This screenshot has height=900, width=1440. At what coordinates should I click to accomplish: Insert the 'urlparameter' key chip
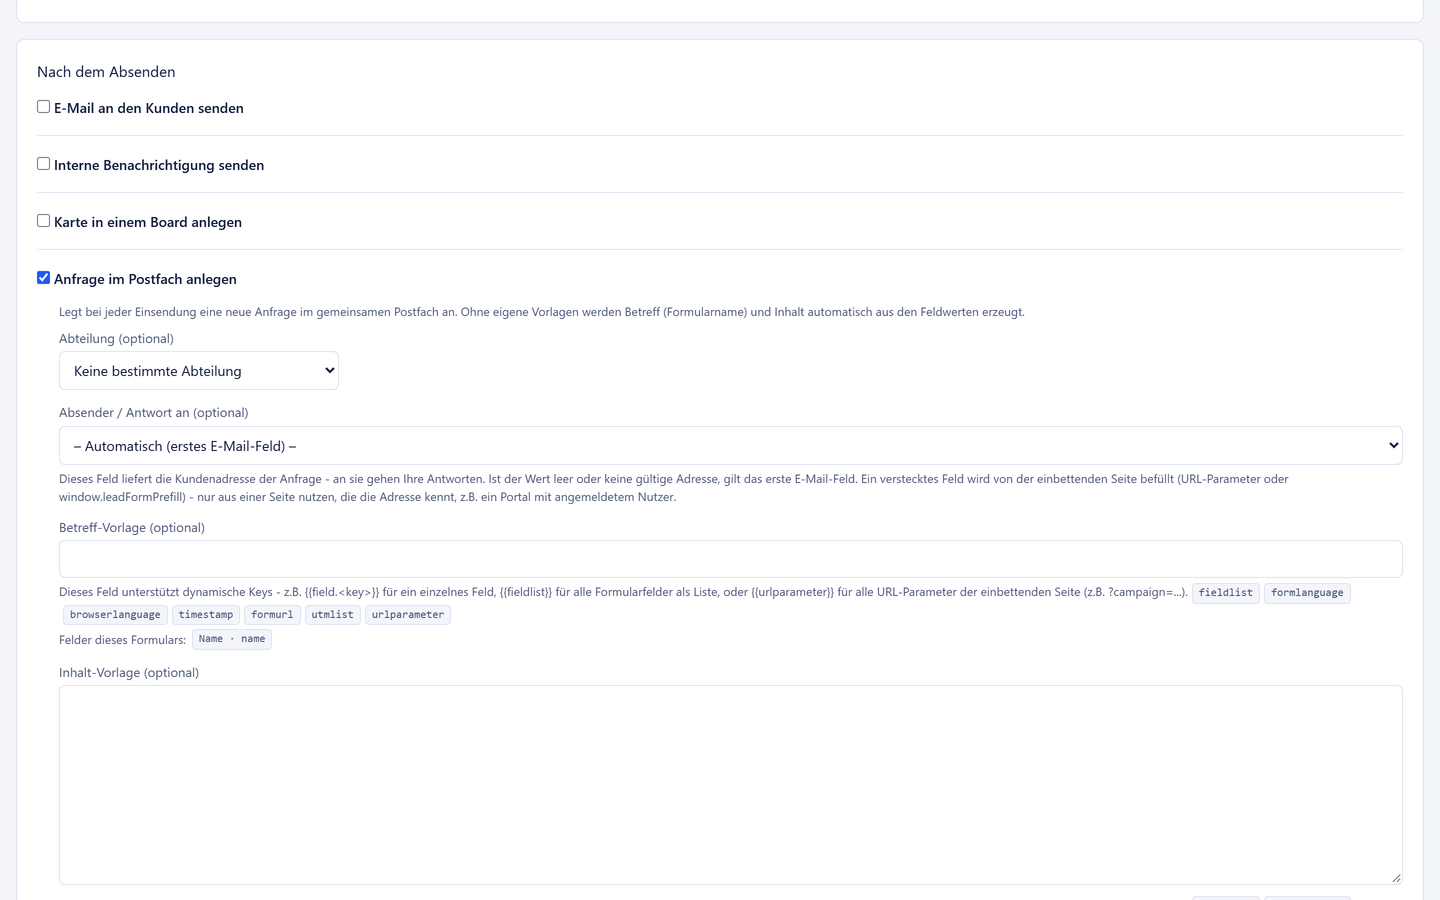[408, 615]
